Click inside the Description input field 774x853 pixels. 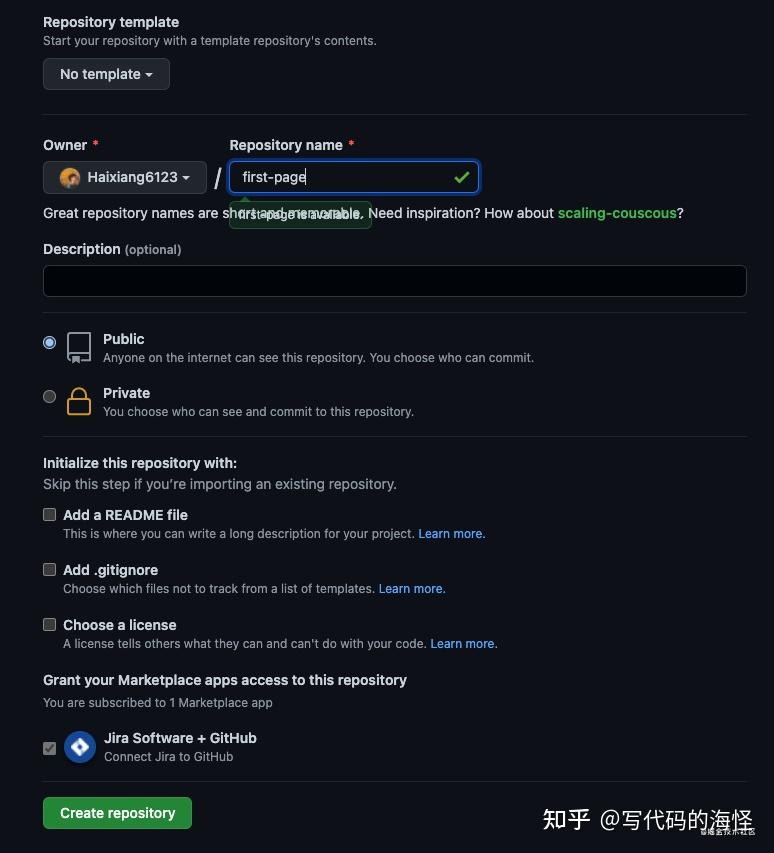[x=394, y=280]
